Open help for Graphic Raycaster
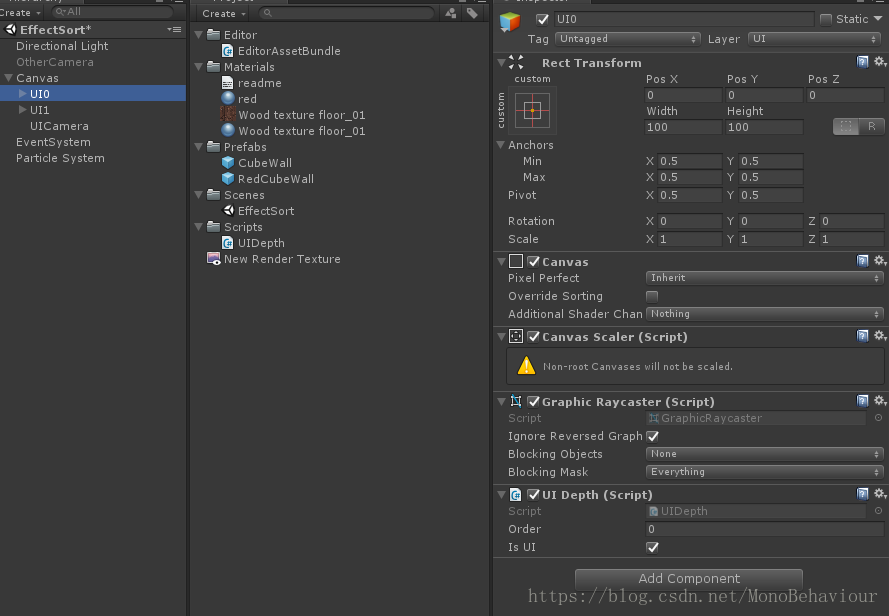This screenshot has width=889, height=616. pos(862,401)
